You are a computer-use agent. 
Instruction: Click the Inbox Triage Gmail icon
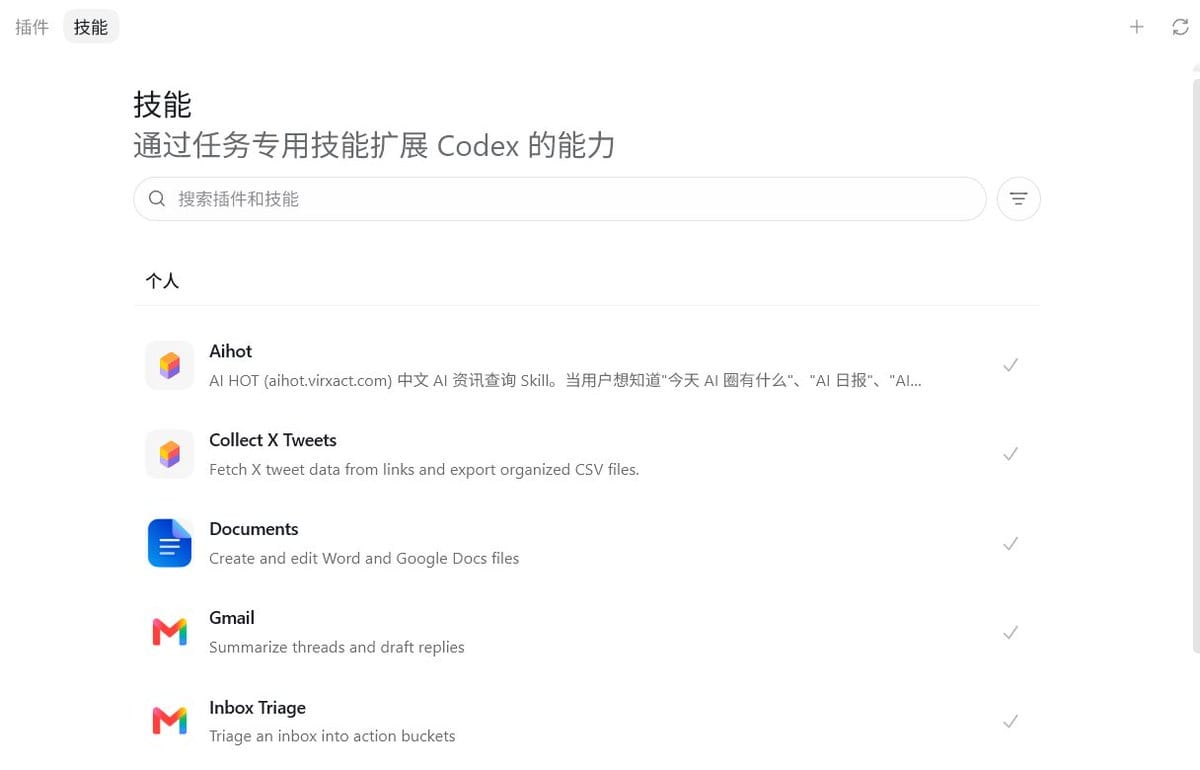[x=169, y=721]
